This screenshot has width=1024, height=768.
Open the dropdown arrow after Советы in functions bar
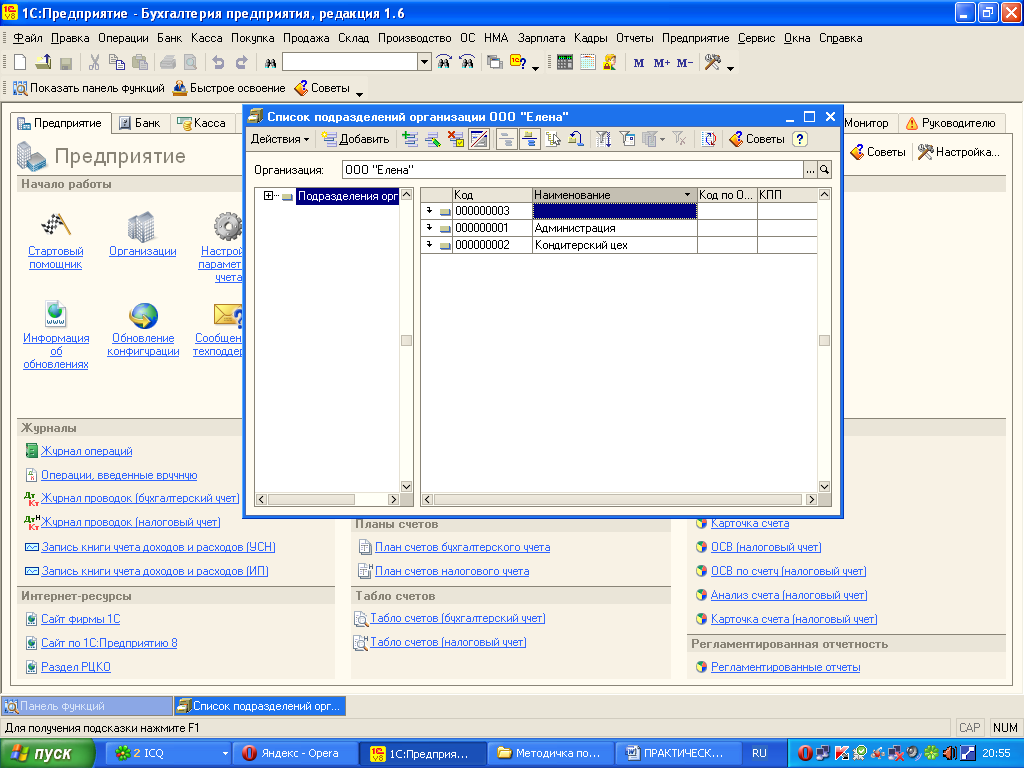pyautogui.click(x=359, y=95)
